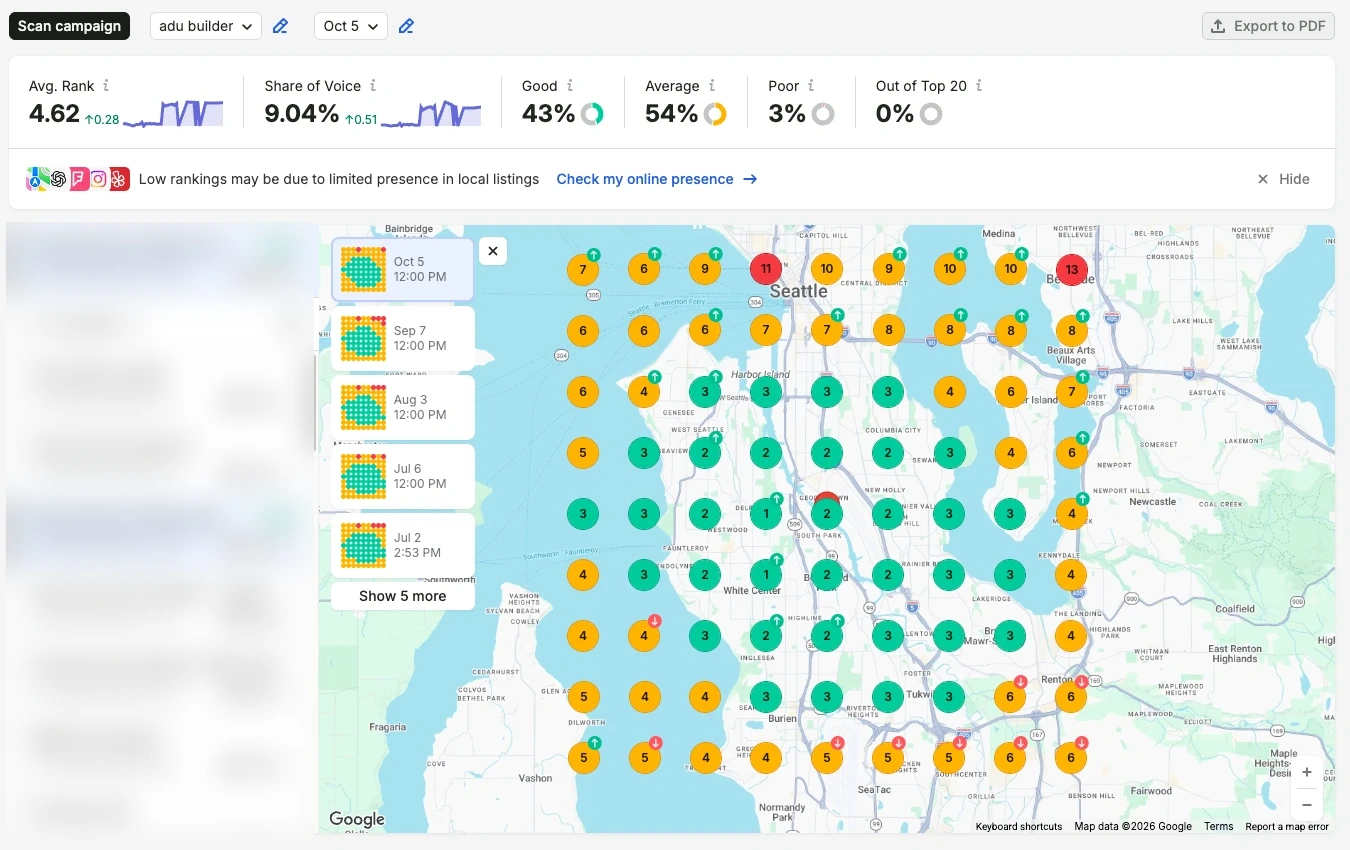Zoom in on the map

pos(1307,772)
